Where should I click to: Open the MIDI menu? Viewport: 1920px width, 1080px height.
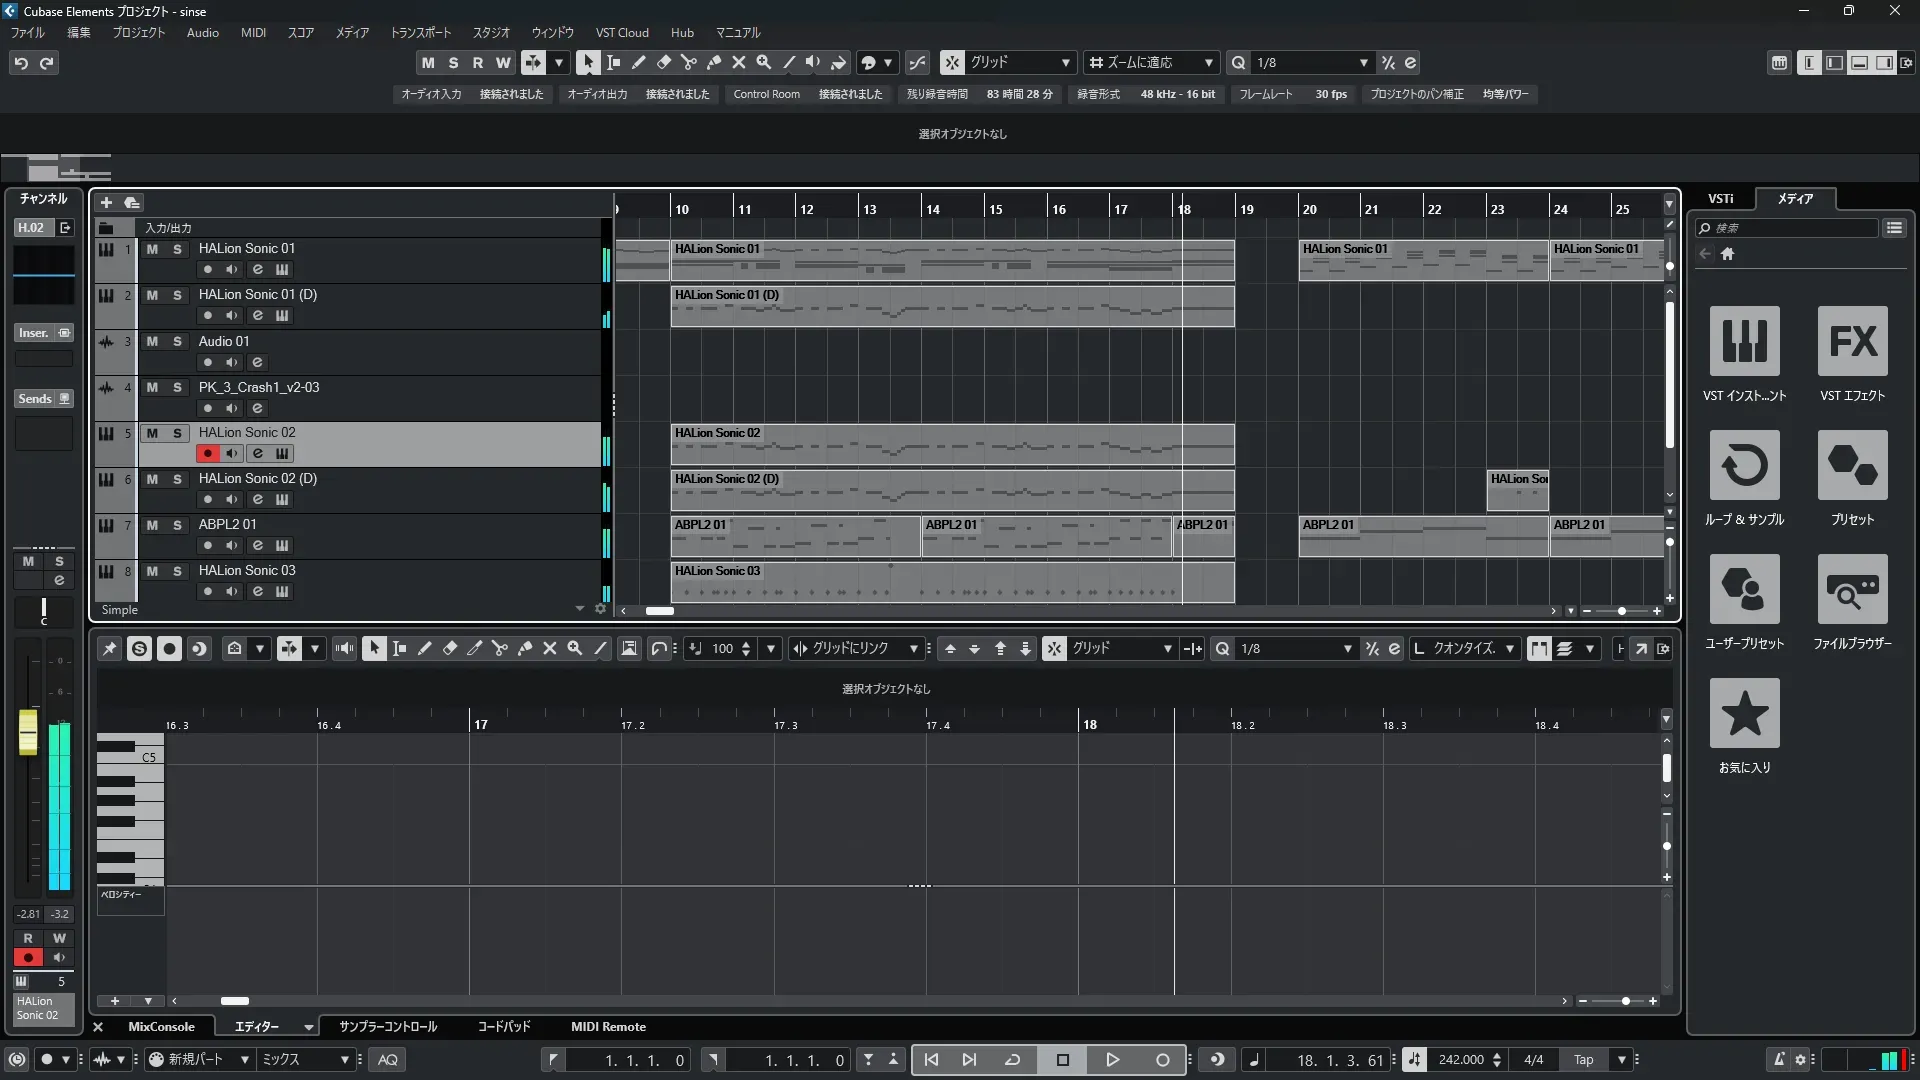tap(253, 33)
